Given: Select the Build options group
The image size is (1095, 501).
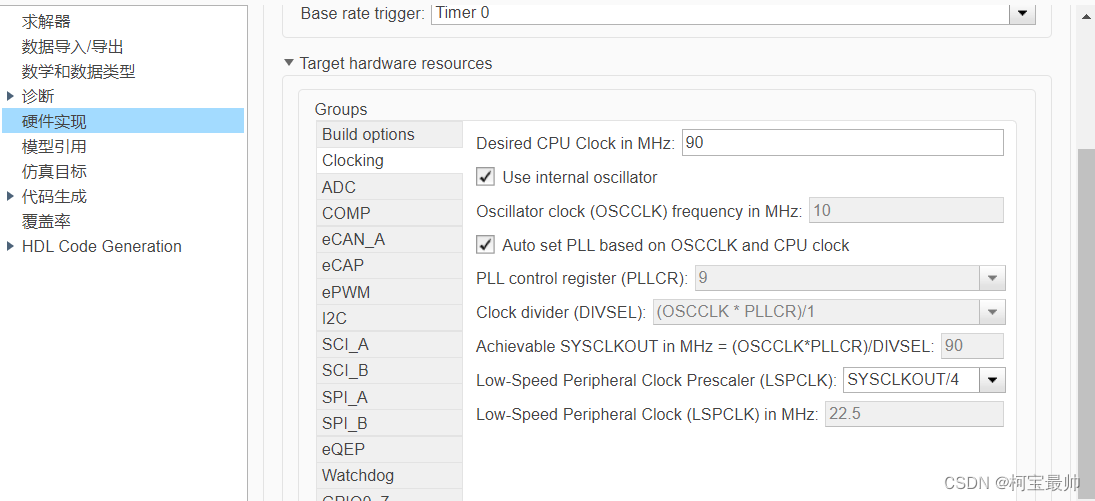Looking at the screenshot, I should pos(368,135).
